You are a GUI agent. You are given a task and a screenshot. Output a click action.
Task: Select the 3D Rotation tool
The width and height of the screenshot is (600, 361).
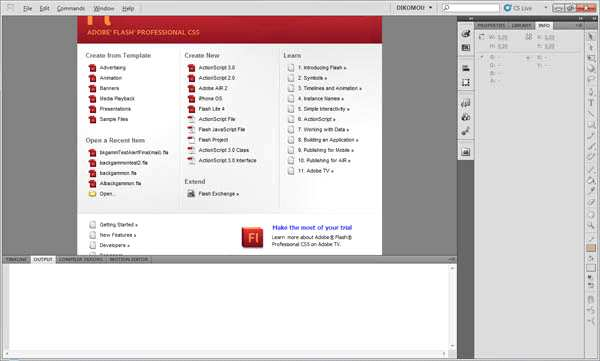point(591,69)
